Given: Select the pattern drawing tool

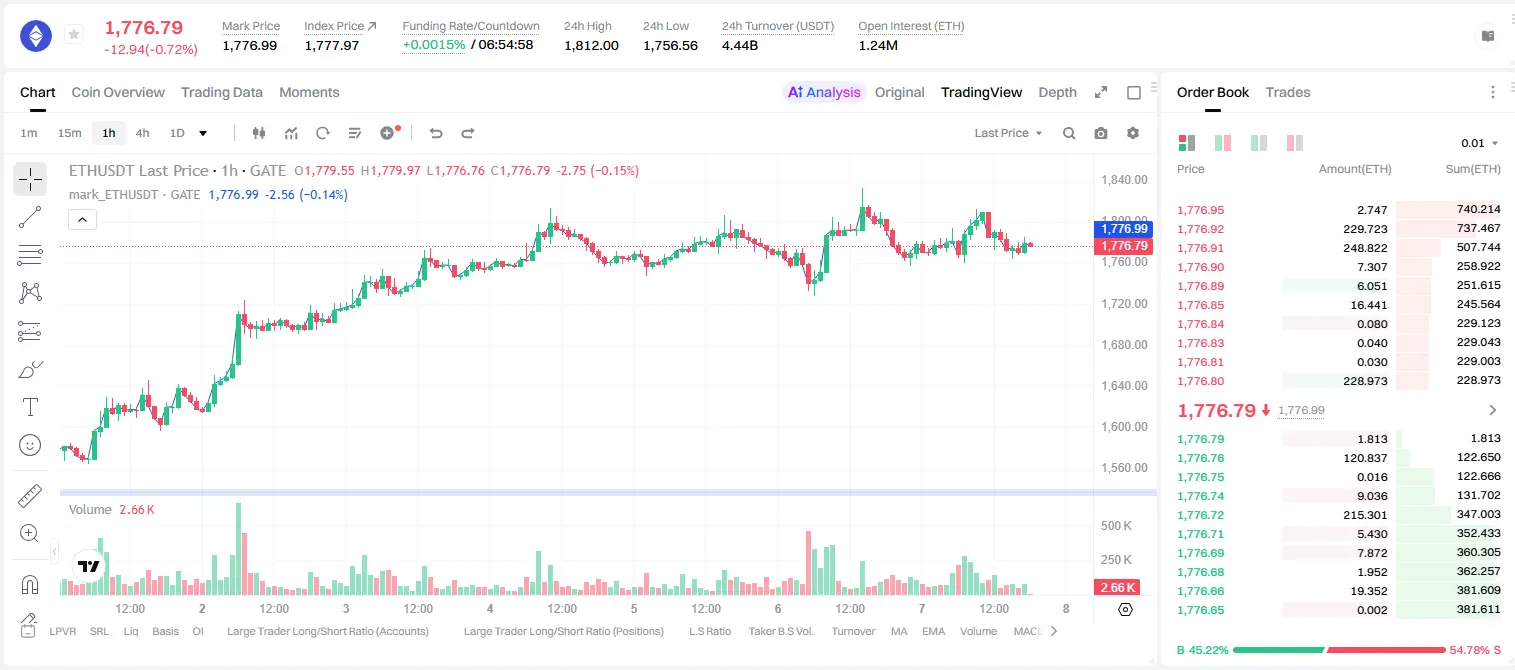Looking at the screenshot, I should [x=30, y=292].
